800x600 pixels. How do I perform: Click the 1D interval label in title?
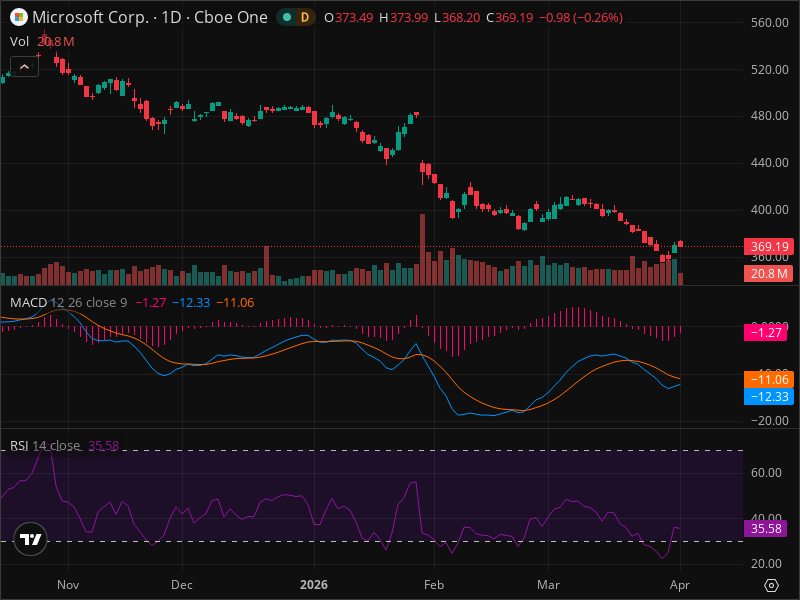(171, 17)
